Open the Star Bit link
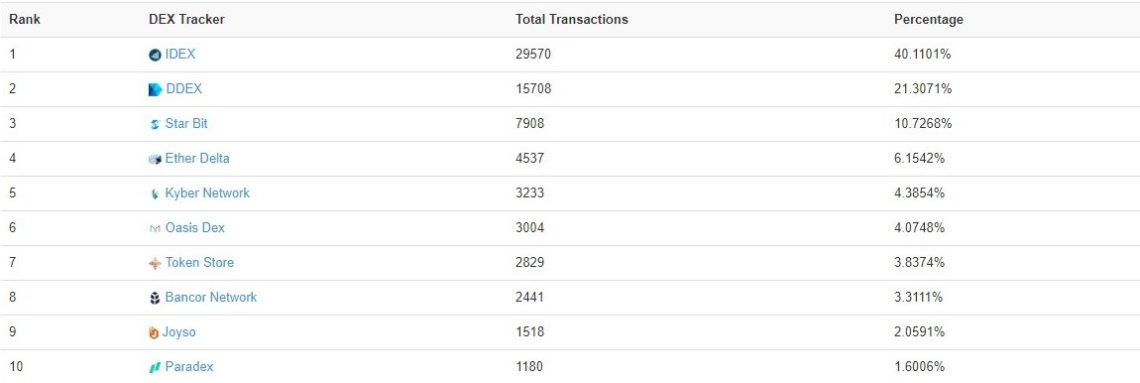 [186, 124]
